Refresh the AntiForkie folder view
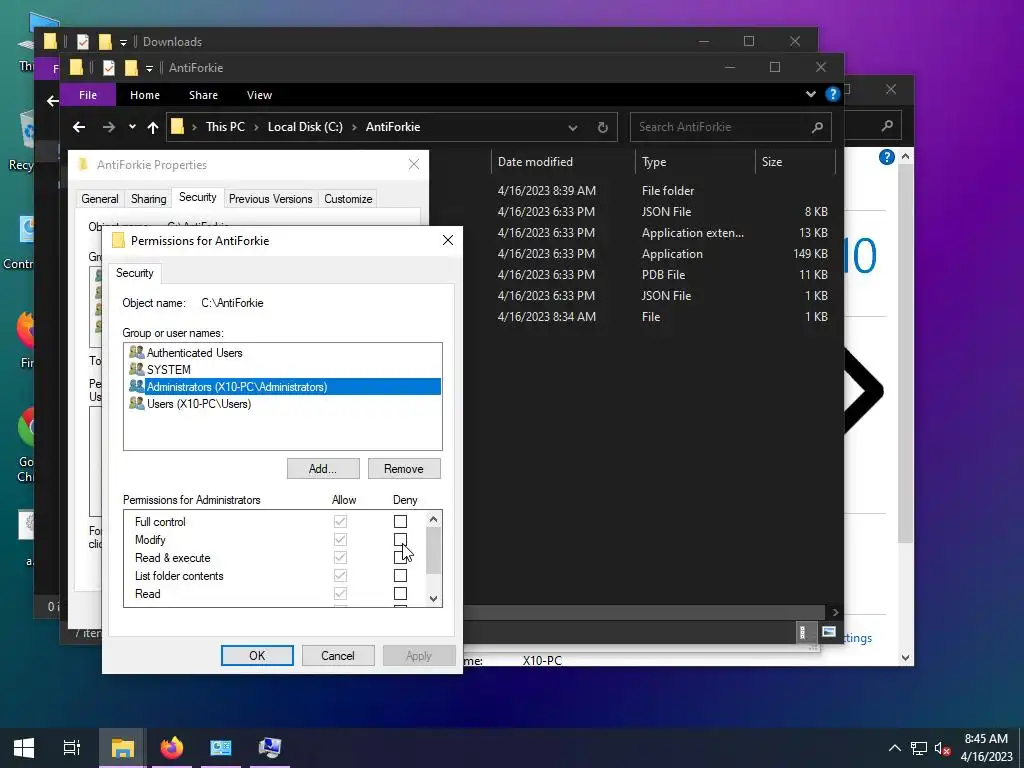The image size is (1024, 768). click(602, 127)
